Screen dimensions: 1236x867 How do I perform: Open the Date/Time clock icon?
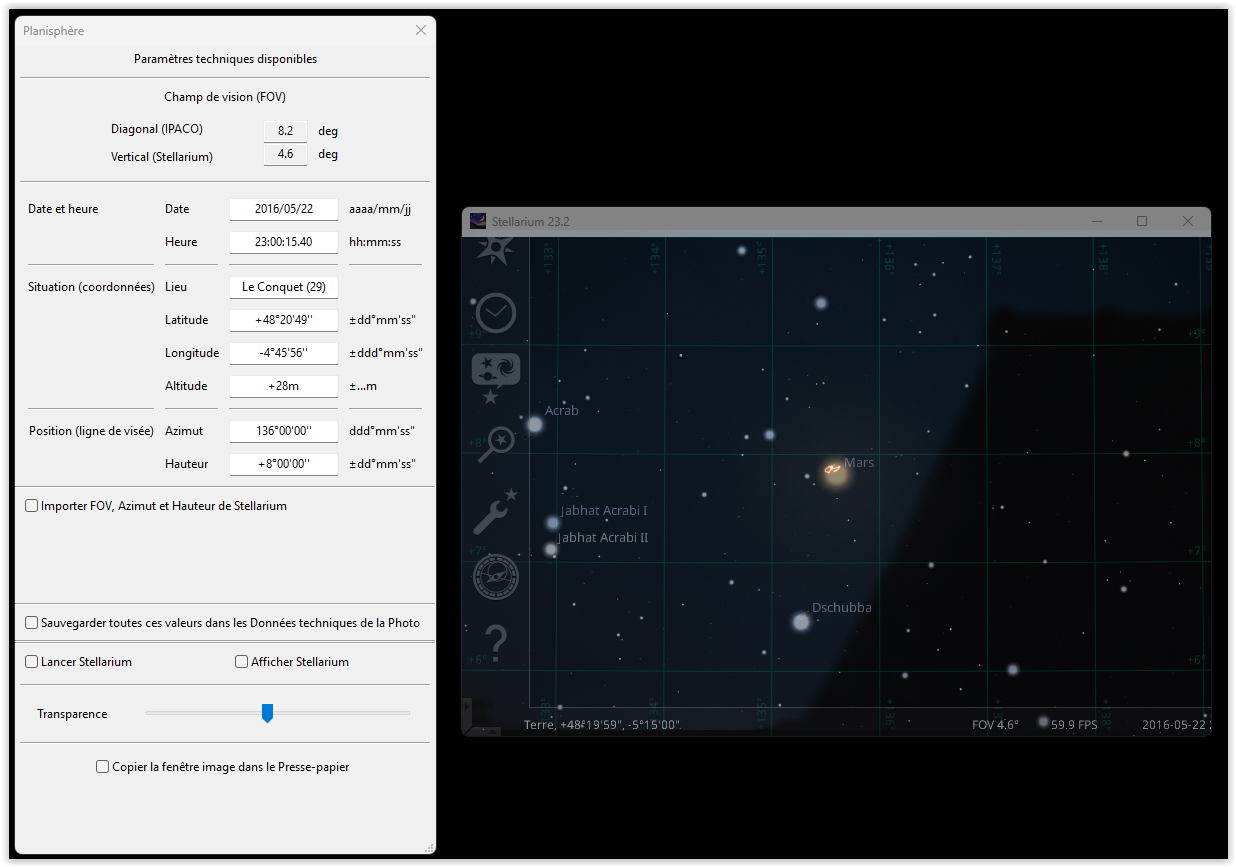[495, 313]
